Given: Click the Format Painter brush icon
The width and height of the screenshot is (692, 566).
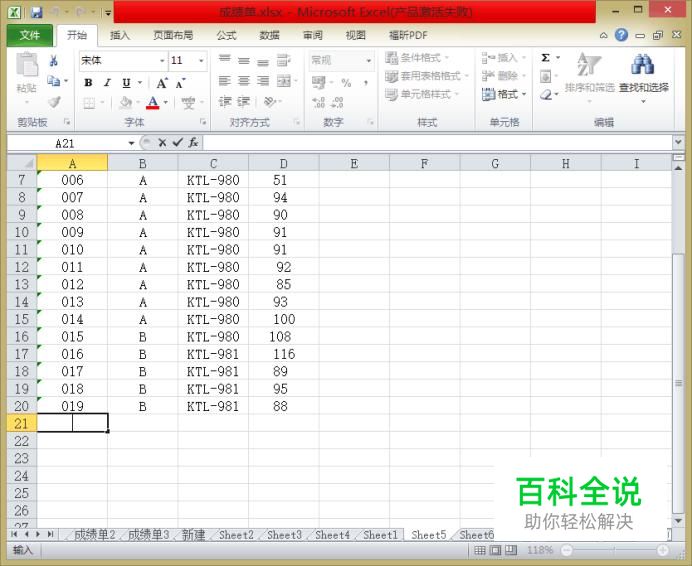Looking at the screenshot, I should point(54,102).
